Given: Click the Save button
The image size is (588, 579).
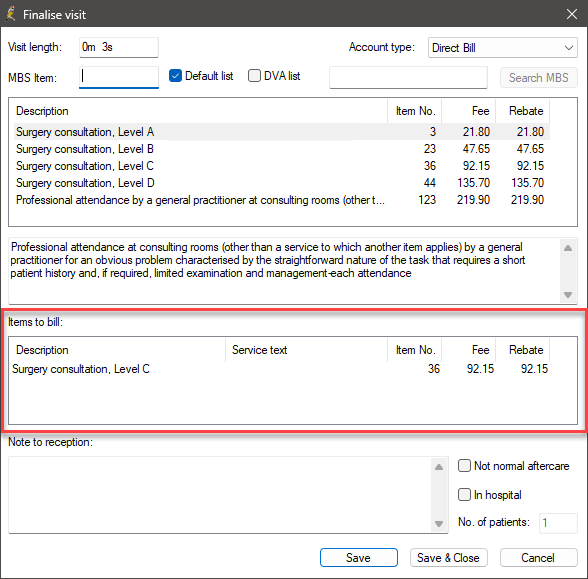Looking at the screenshot, I should pyautogui.click(x=358, y=558).
